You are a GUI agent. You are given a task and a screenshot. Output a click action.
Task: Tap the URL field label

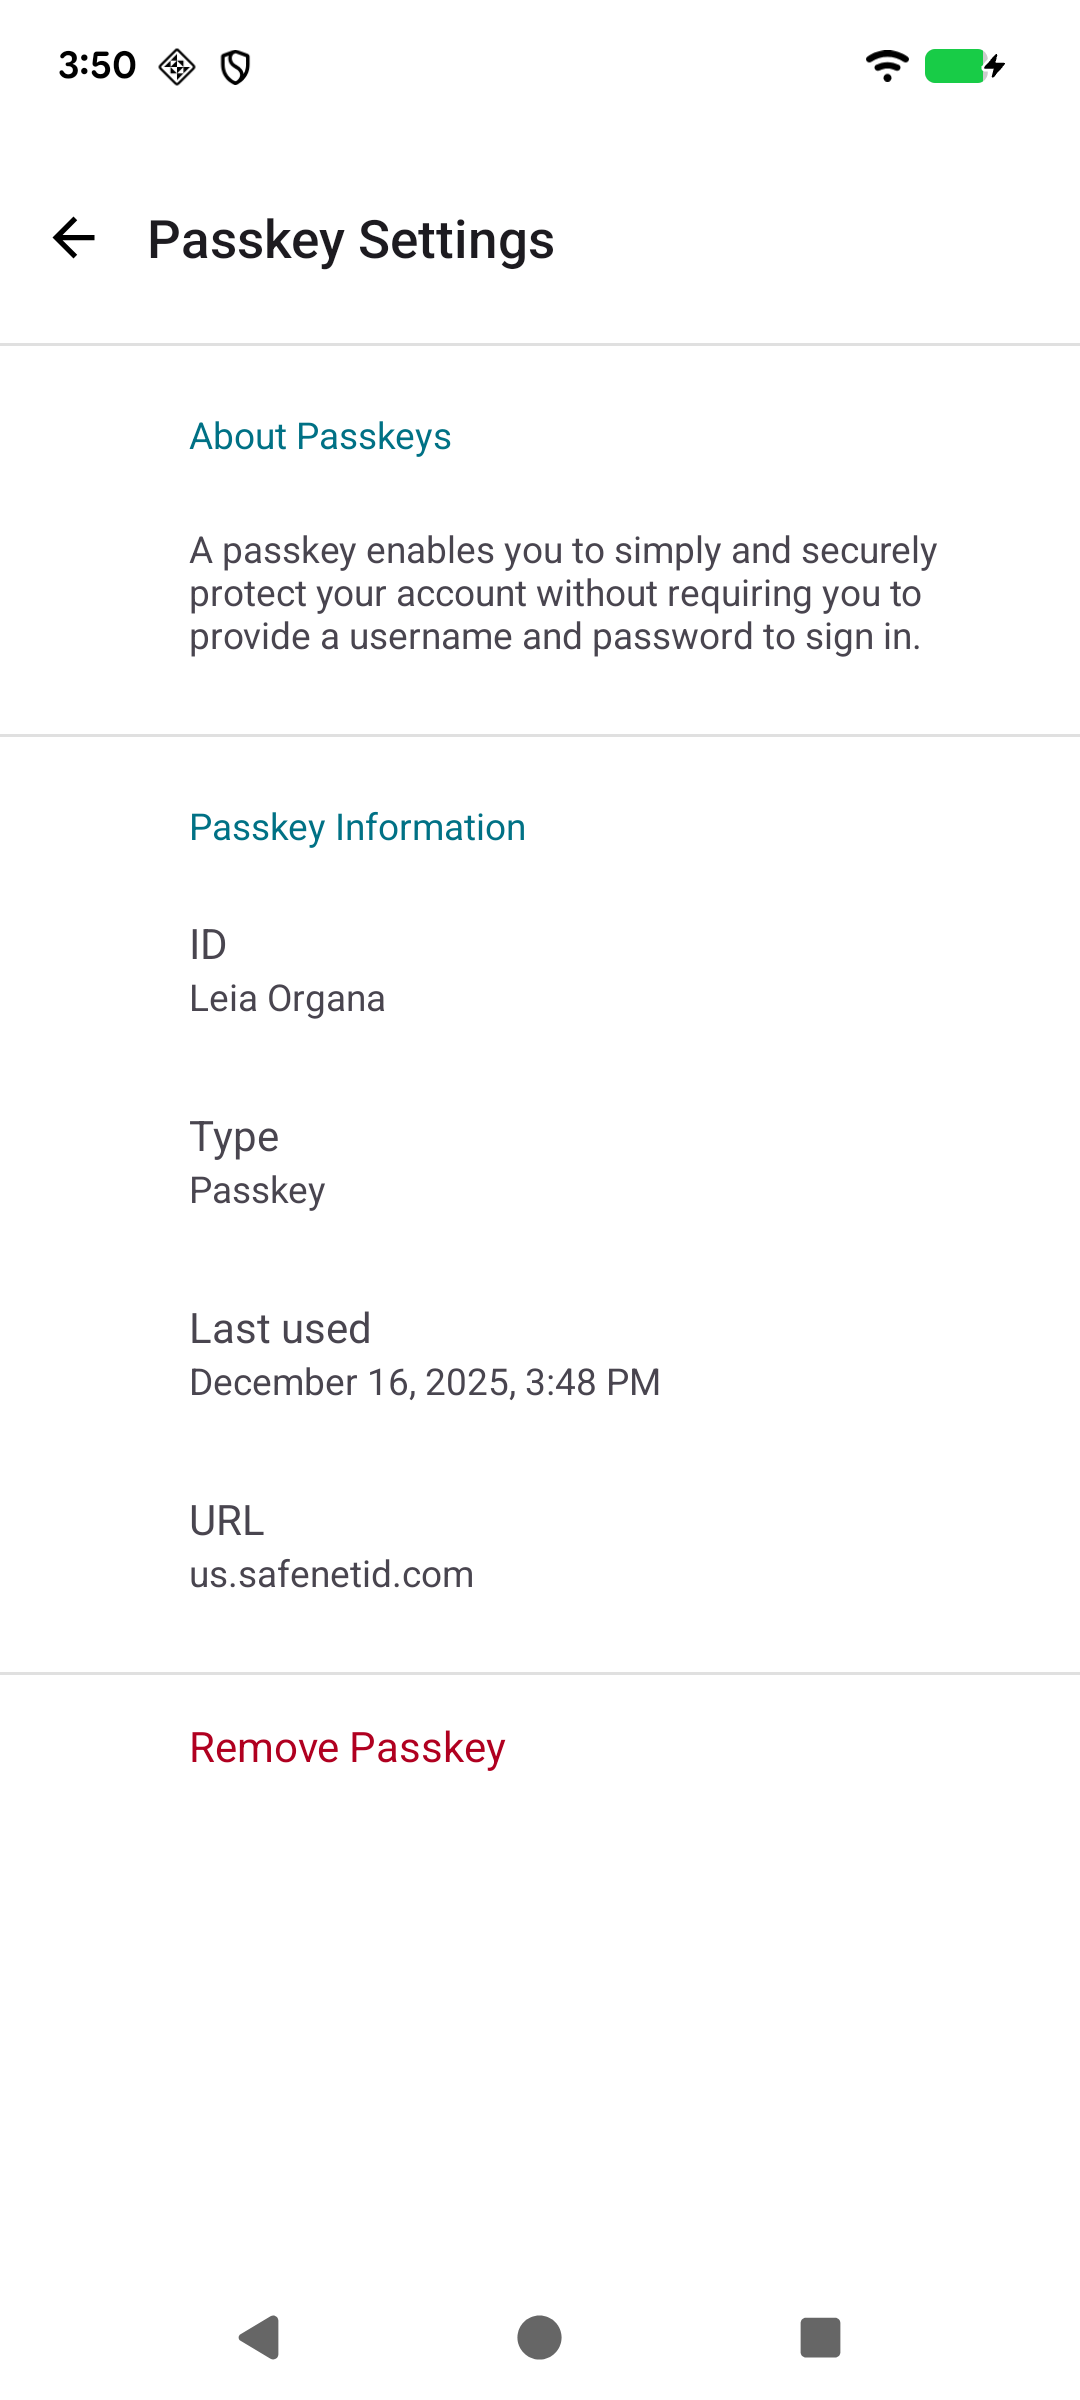click(x=226, y=1520)
